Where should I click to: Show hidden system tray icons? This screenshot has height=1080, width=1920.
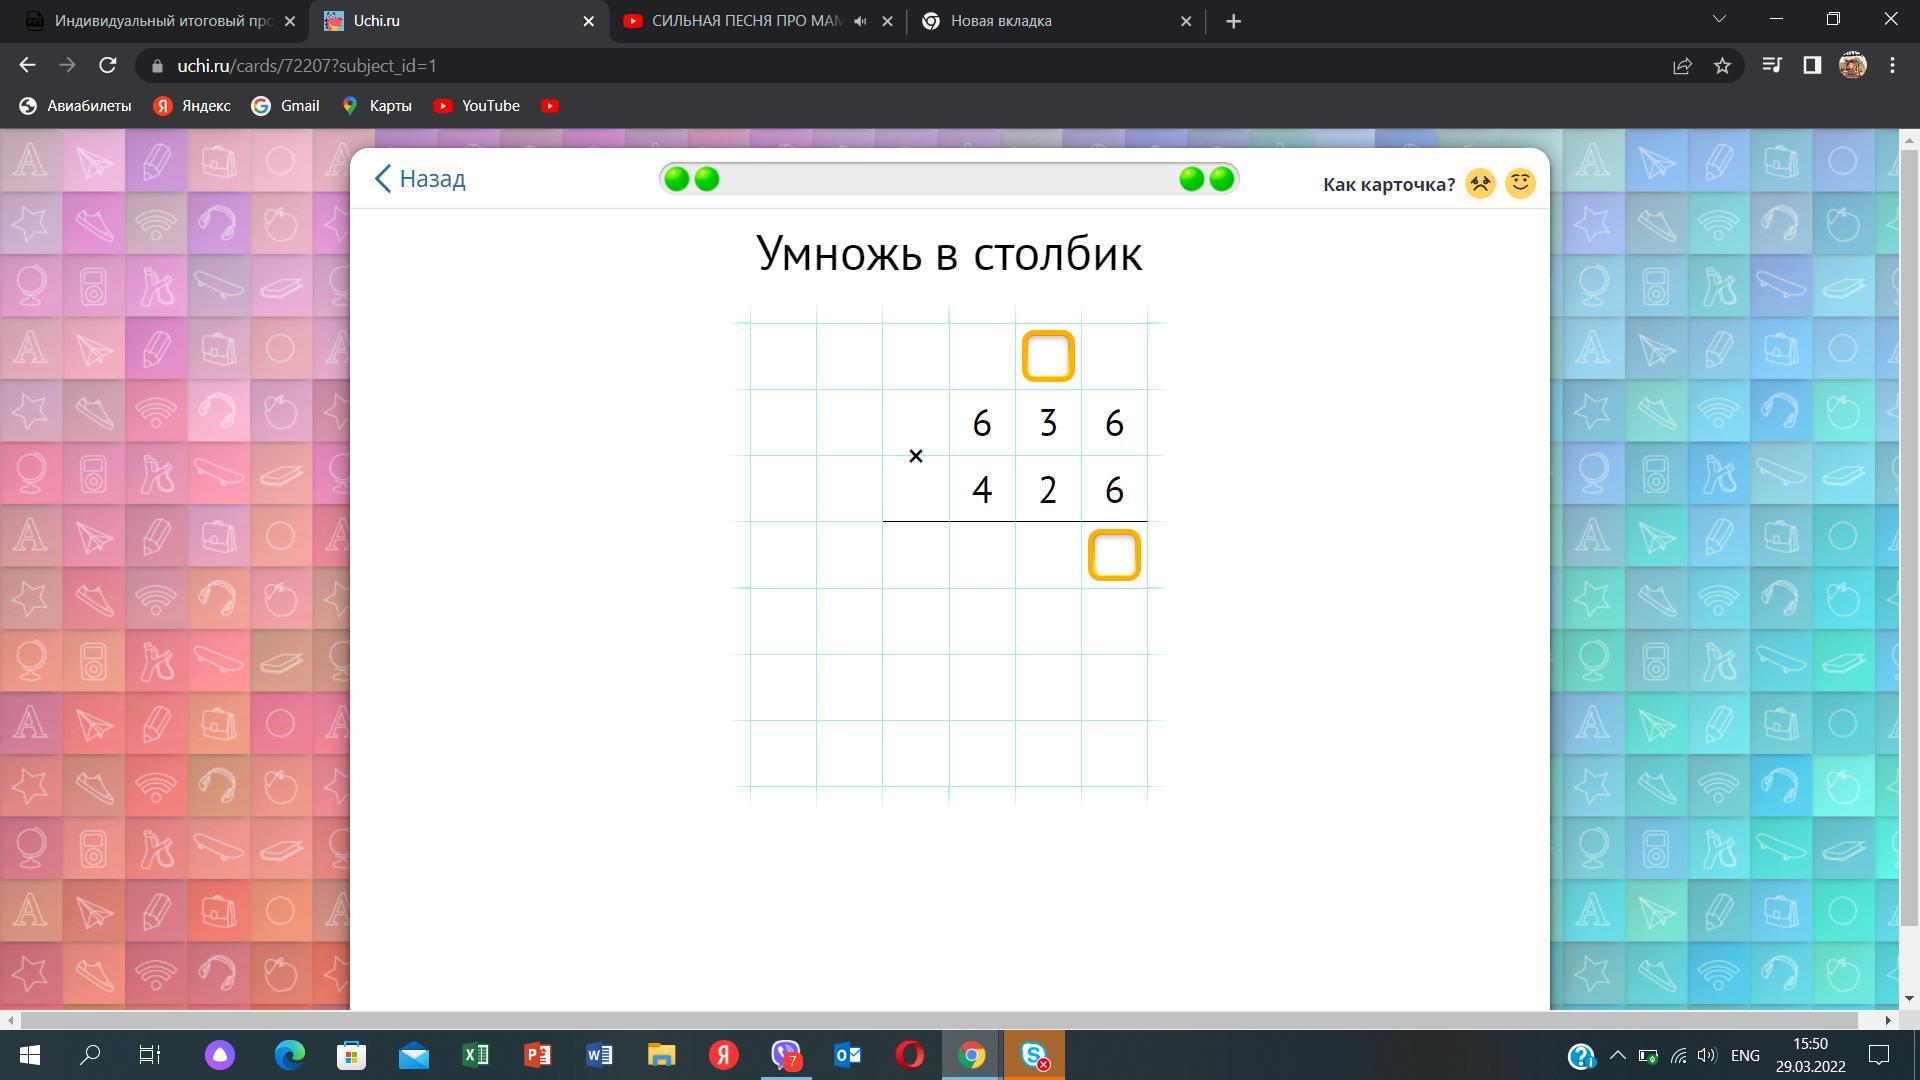[x=1617, y=1056]
